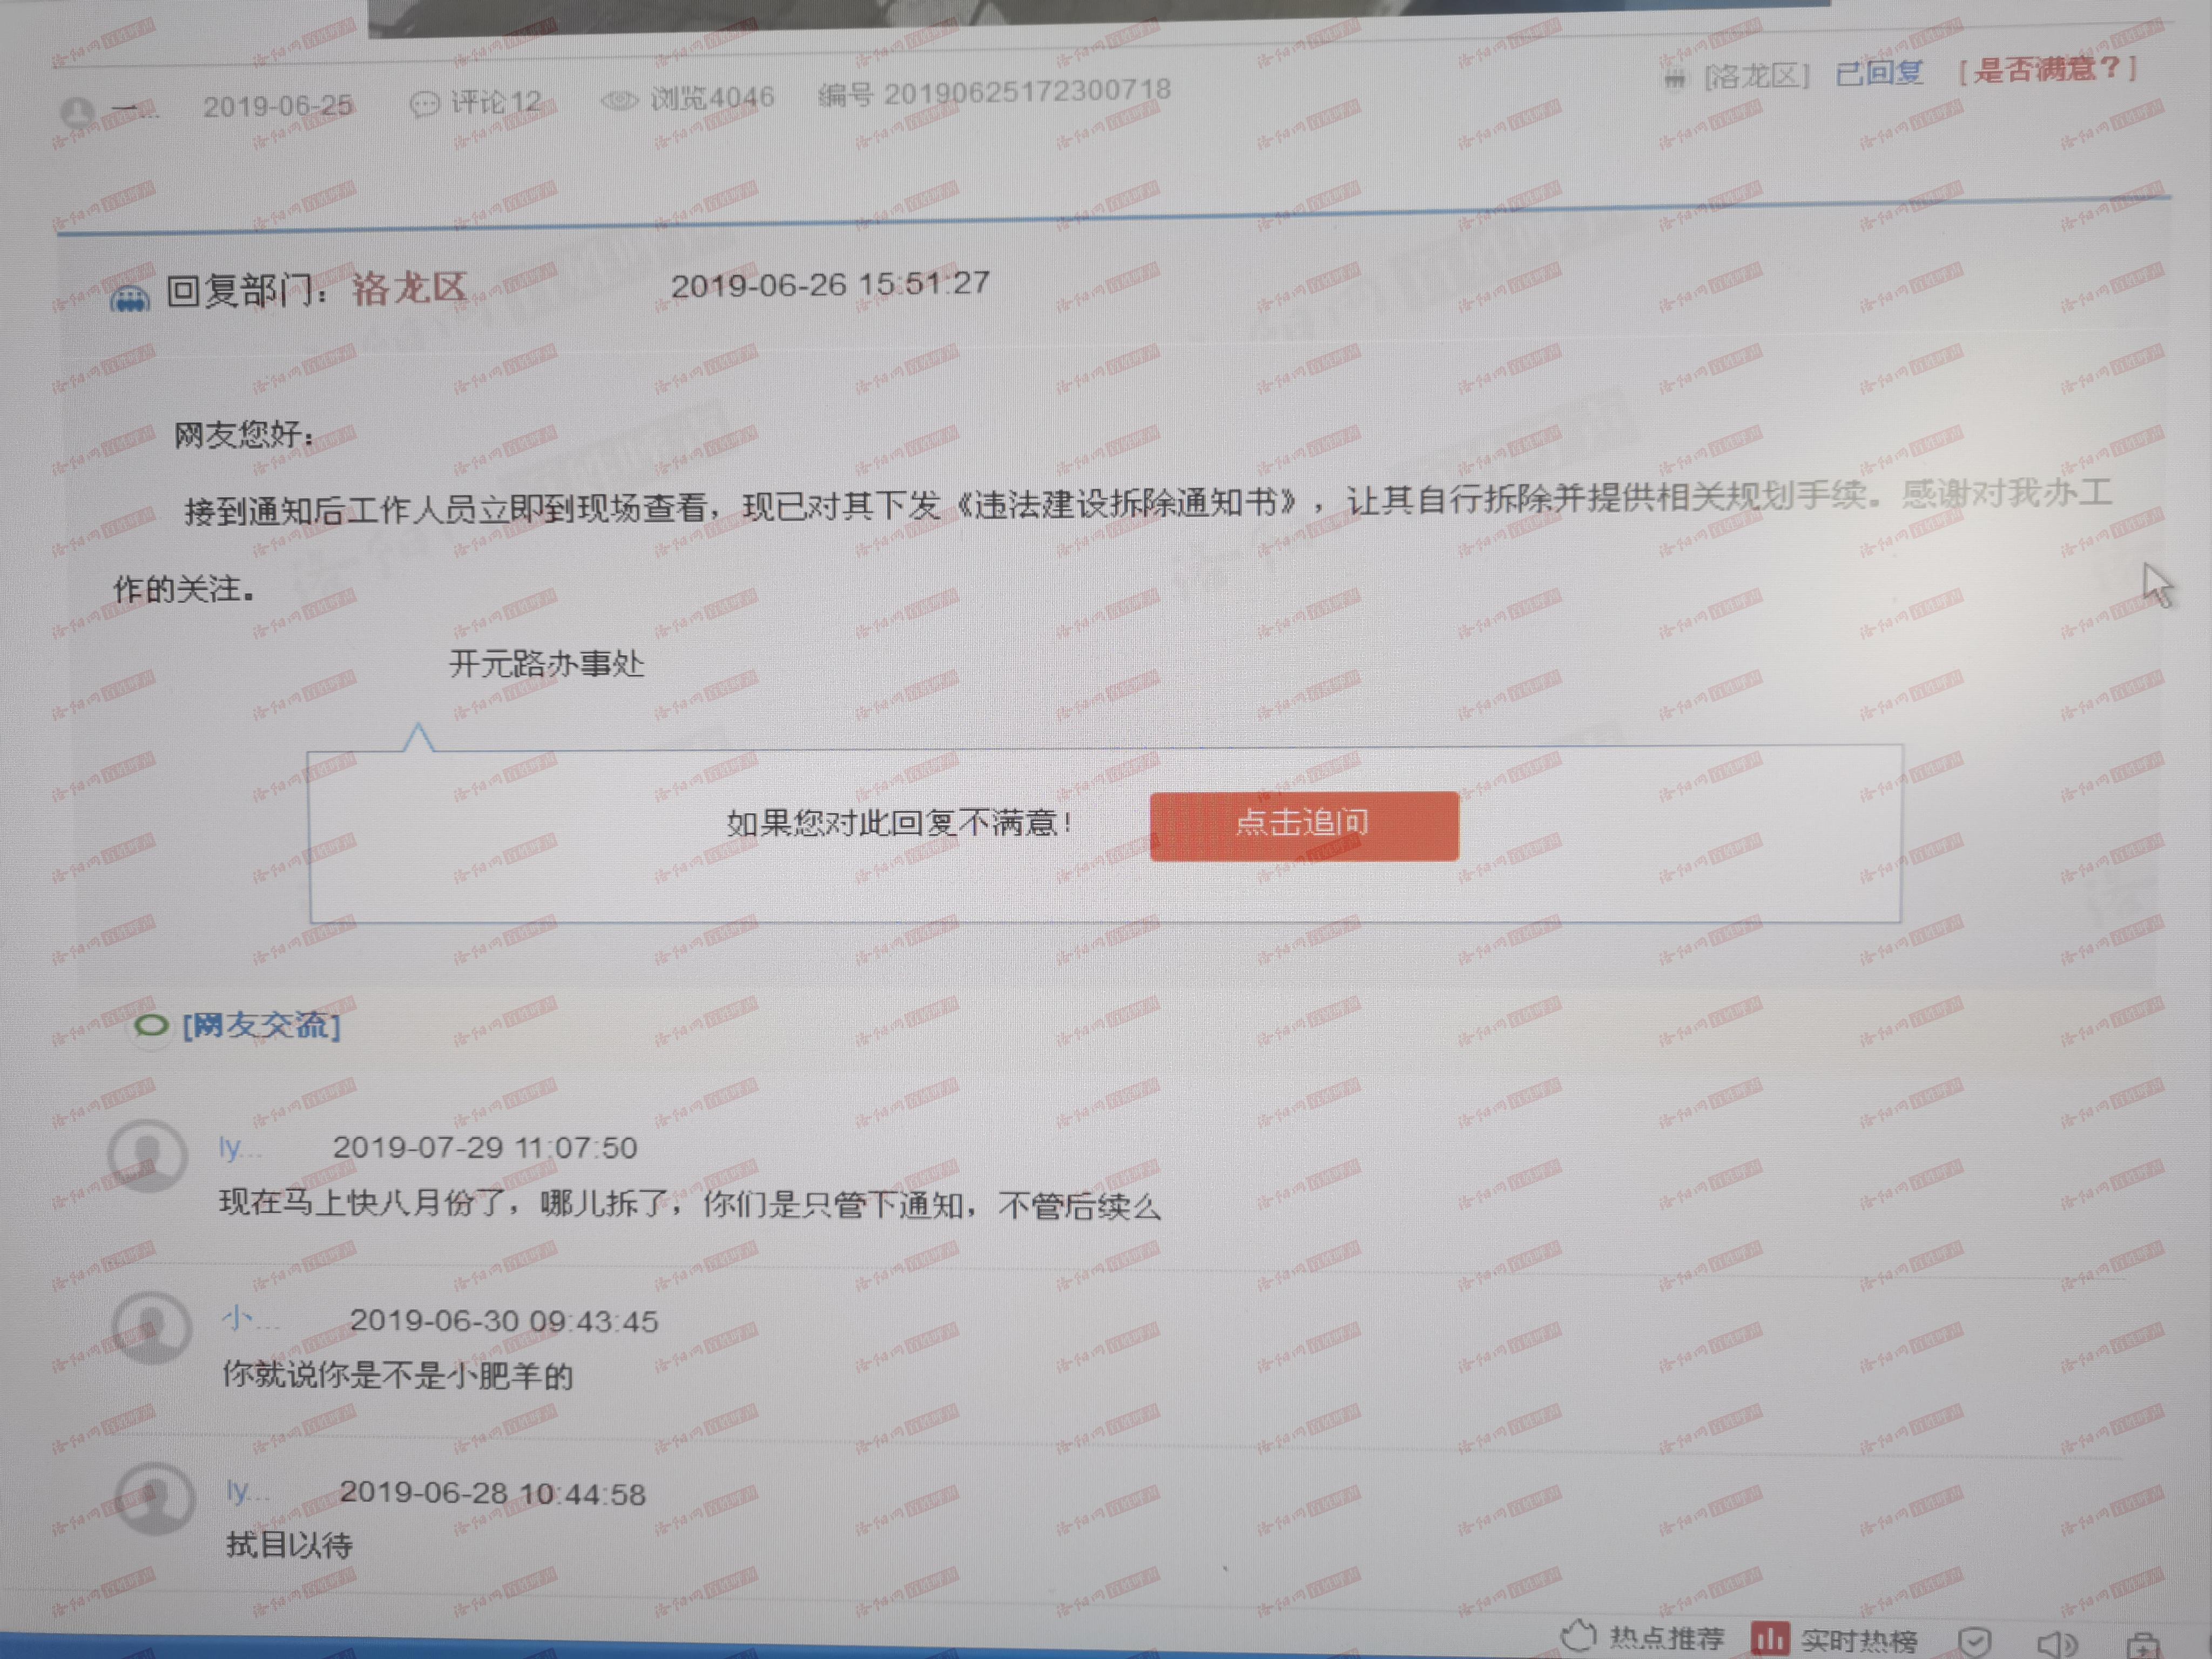Open avatar of 2019-06-28 commenter

point(154,1499)
